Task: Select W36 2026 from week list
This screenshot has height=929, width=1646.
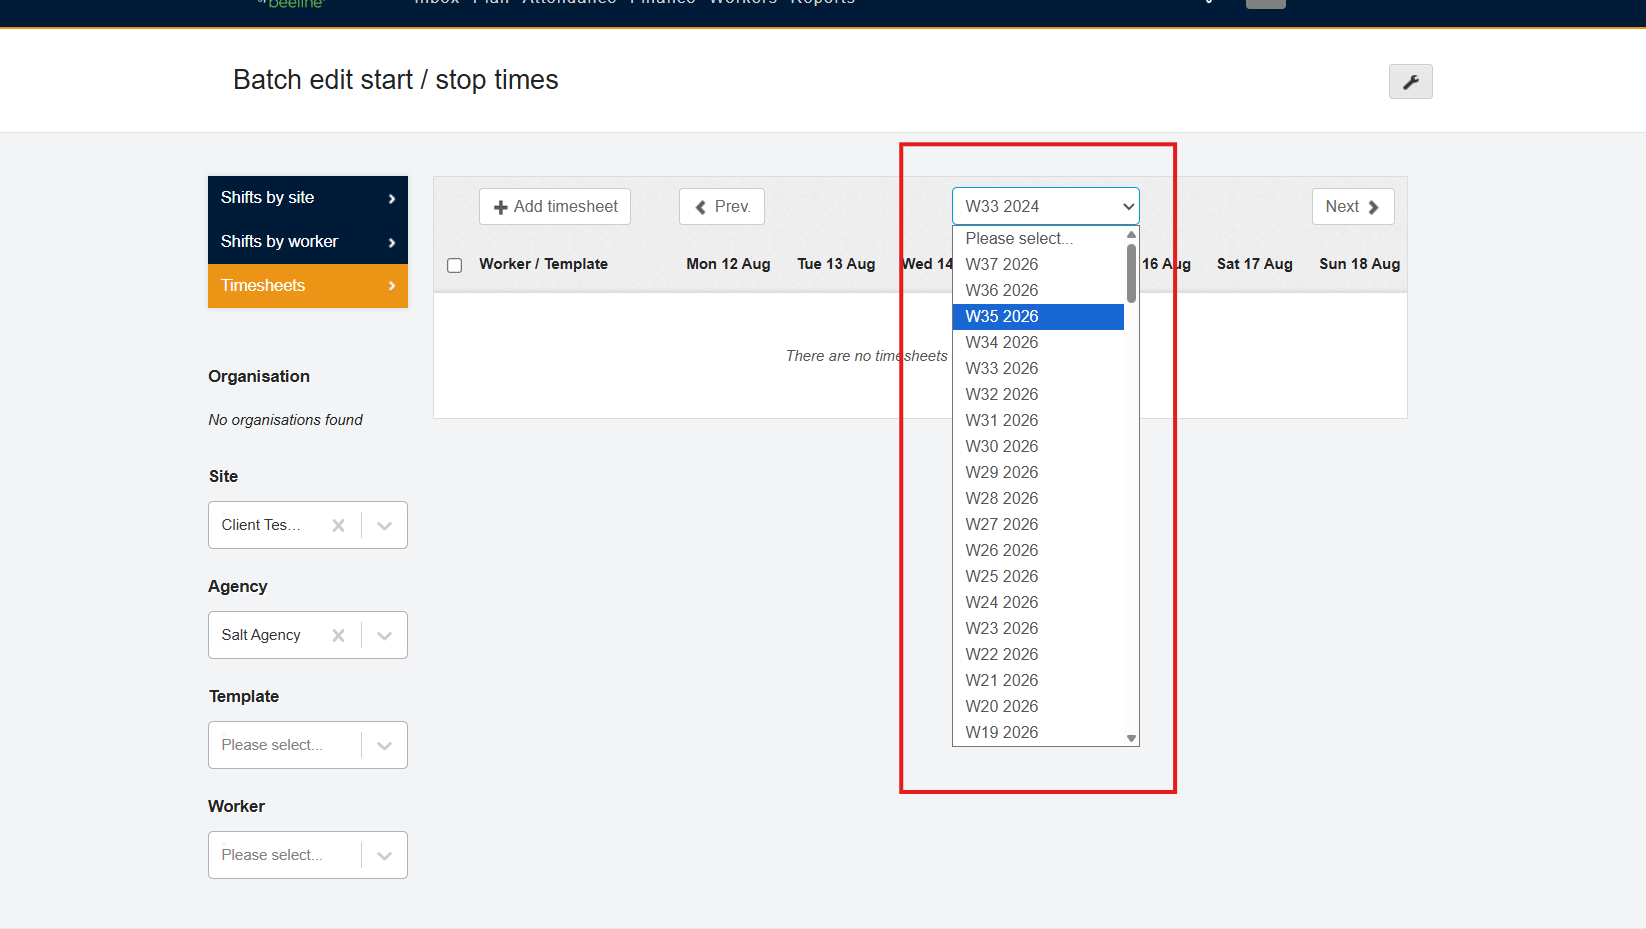Action: coord(1038,290)
